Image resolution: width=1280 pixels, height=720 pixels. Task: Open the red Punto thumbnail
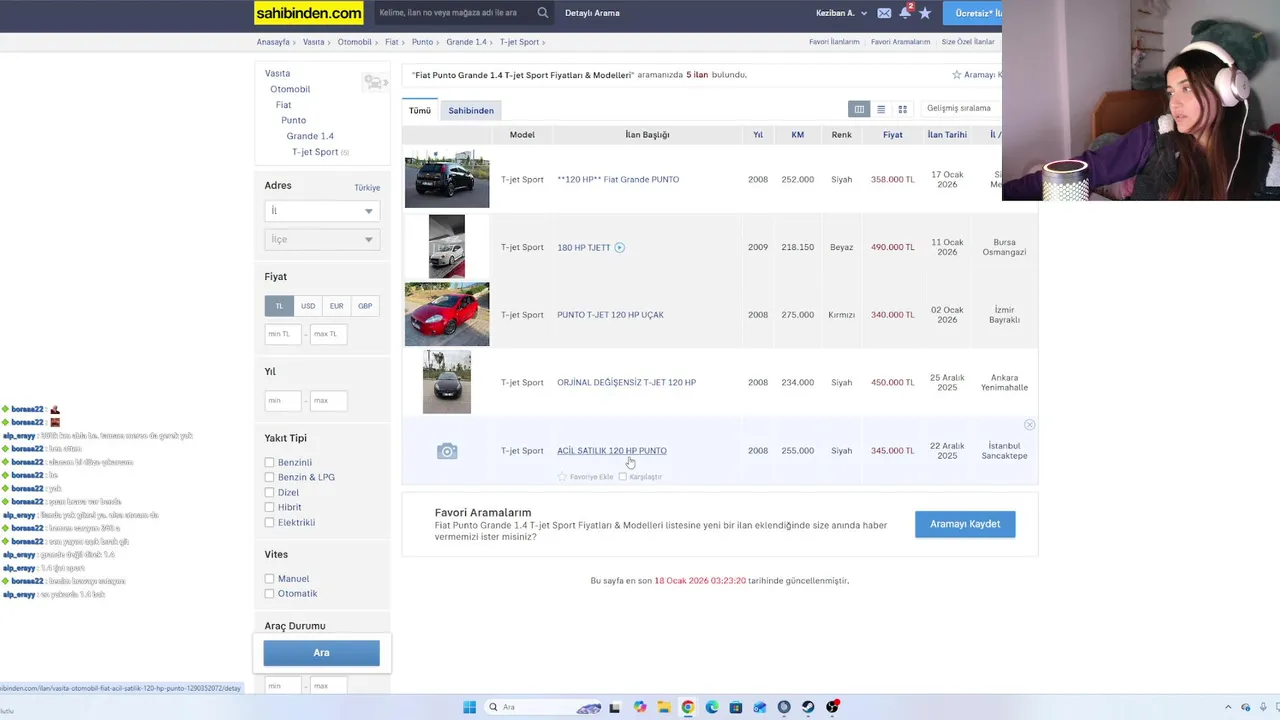(x=447, y=314)
